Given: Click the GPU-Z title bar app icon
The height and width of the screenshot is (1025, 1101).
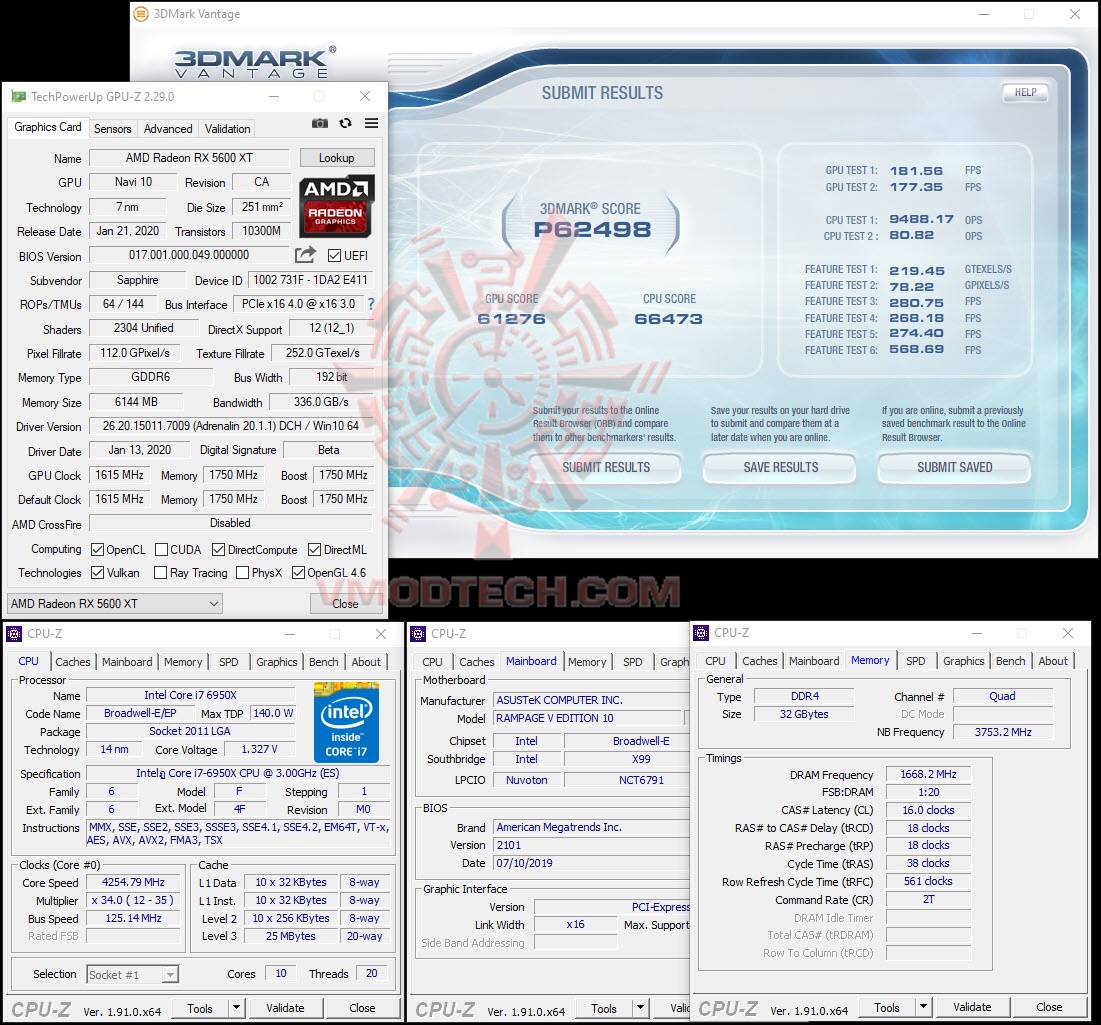Looking at the screenshot, I should 18,96.
